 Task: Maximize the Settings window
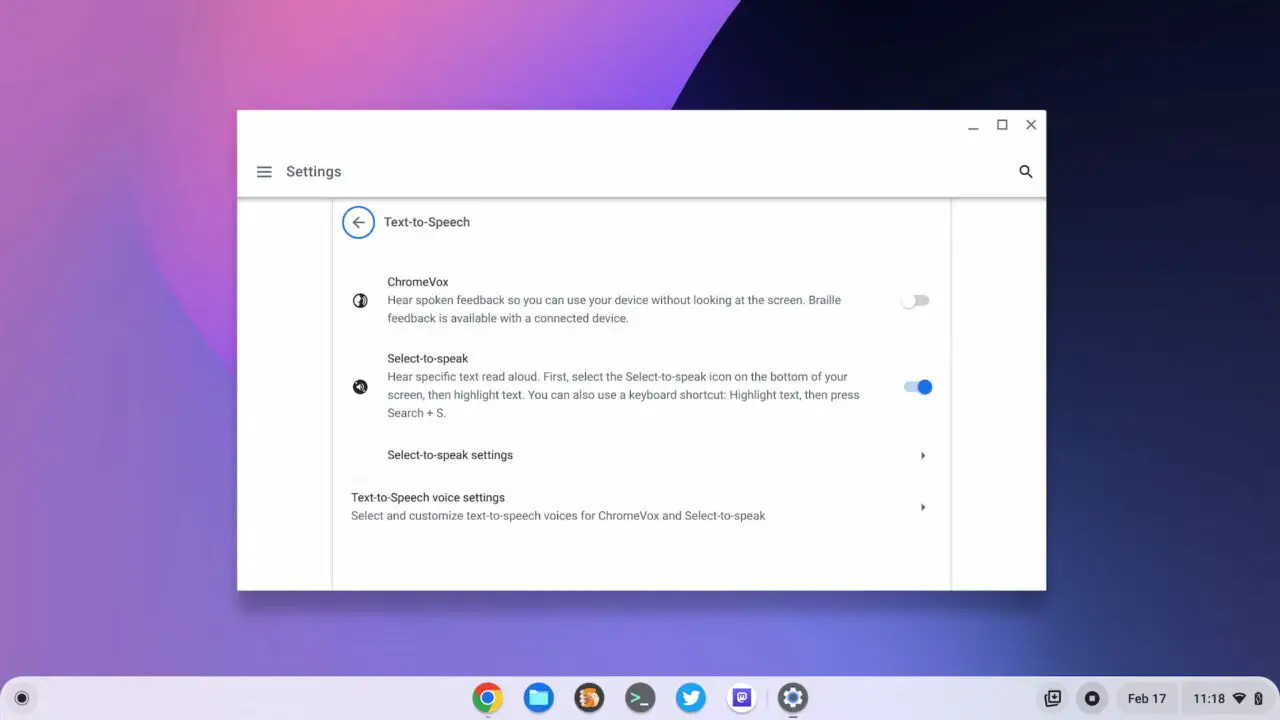click(x=1002, y=125)
